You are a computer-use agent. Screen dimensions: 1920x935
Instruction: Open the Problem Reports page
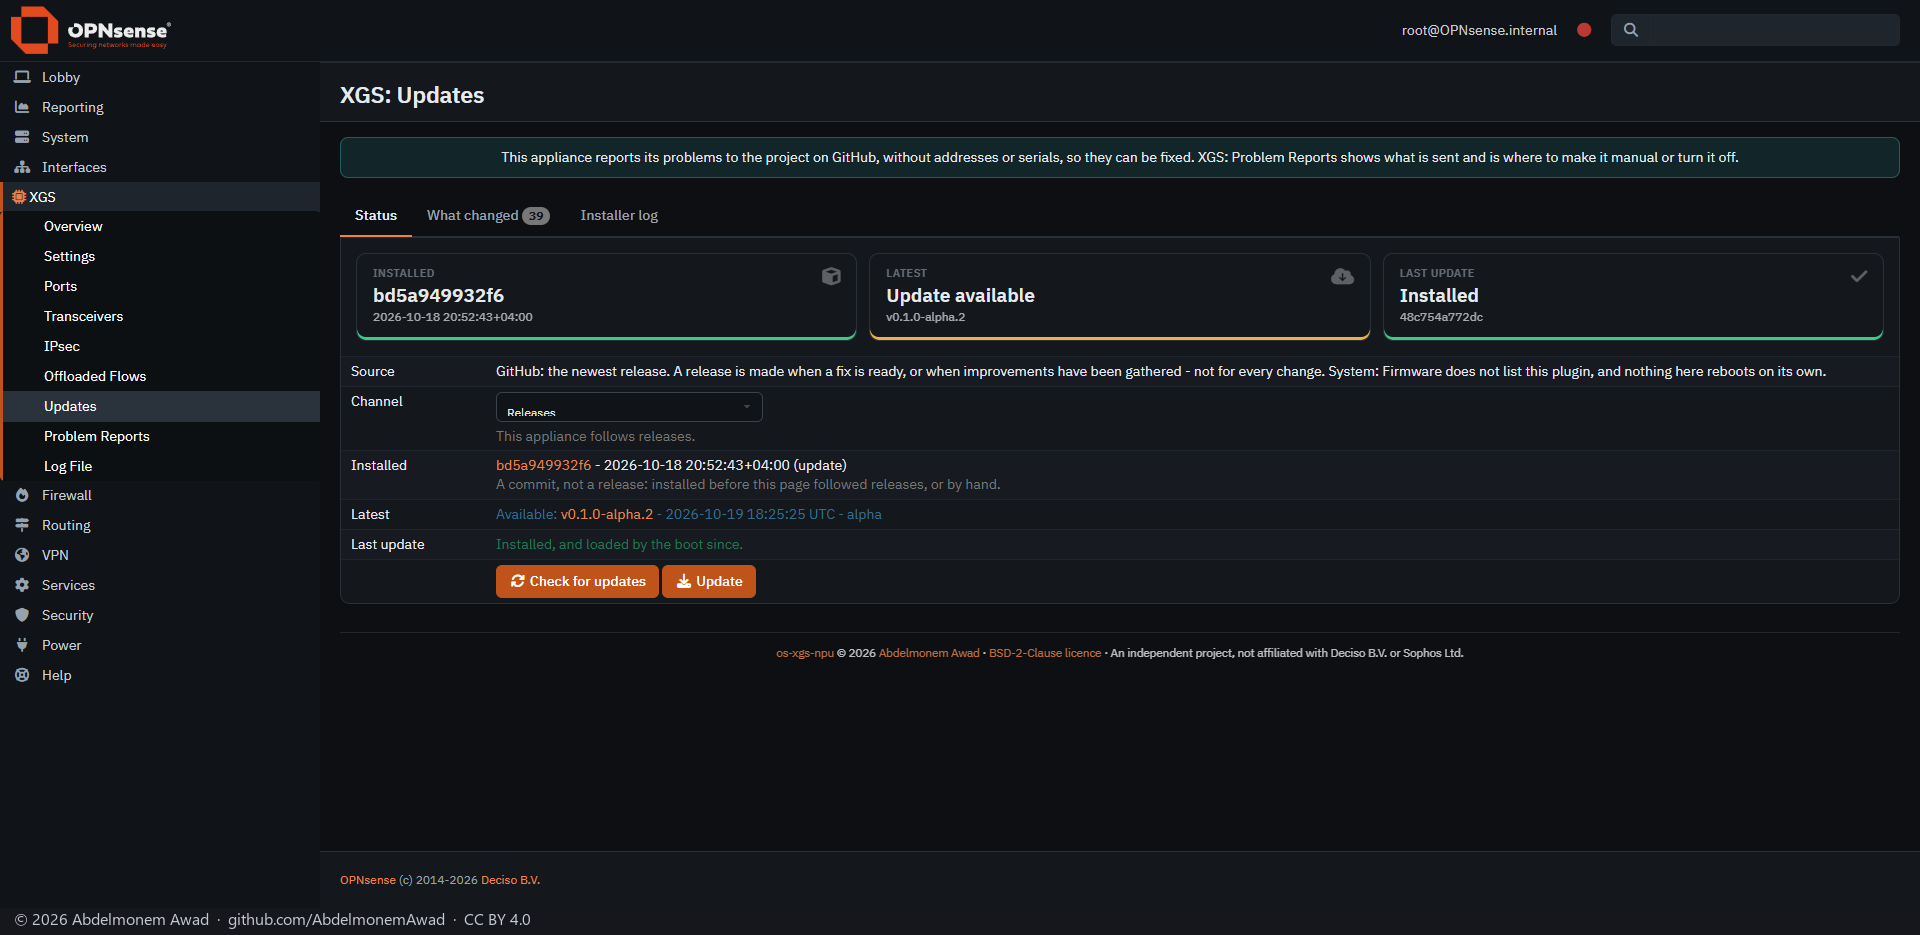(x=161, y=436)
